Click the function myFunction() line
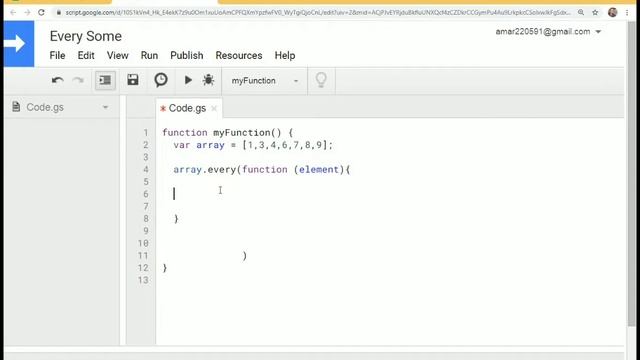 click(227, 133)
